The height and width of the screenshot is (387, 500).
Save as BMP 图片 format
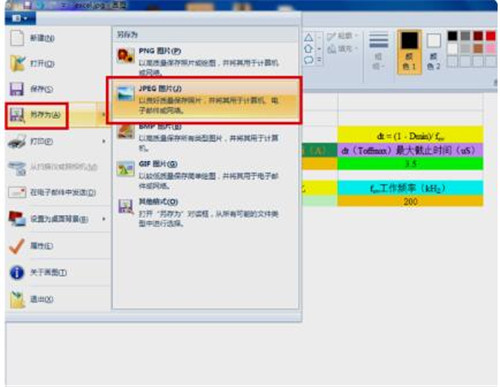205,137
